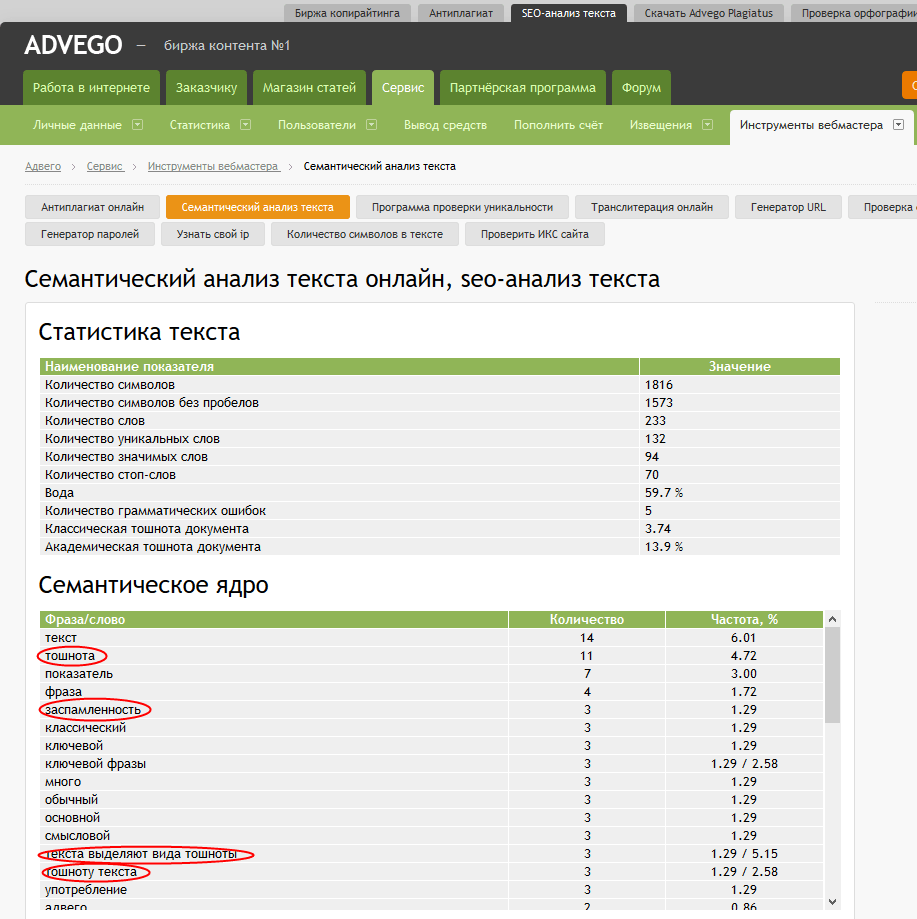Open the Статистика dropdown arrow
Viewport: 917px width, 919px height.
coord(245,125)
